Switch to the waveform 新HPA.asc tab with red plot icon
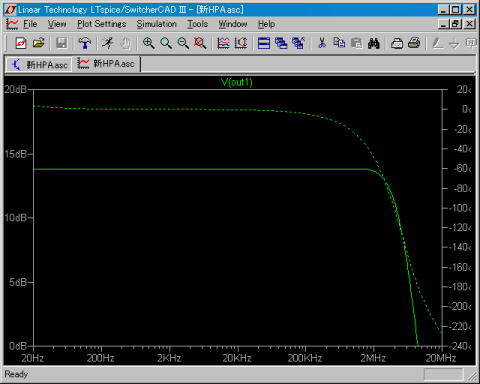The width and height of the screenshot is (480, 384). [x=106, y=63]
